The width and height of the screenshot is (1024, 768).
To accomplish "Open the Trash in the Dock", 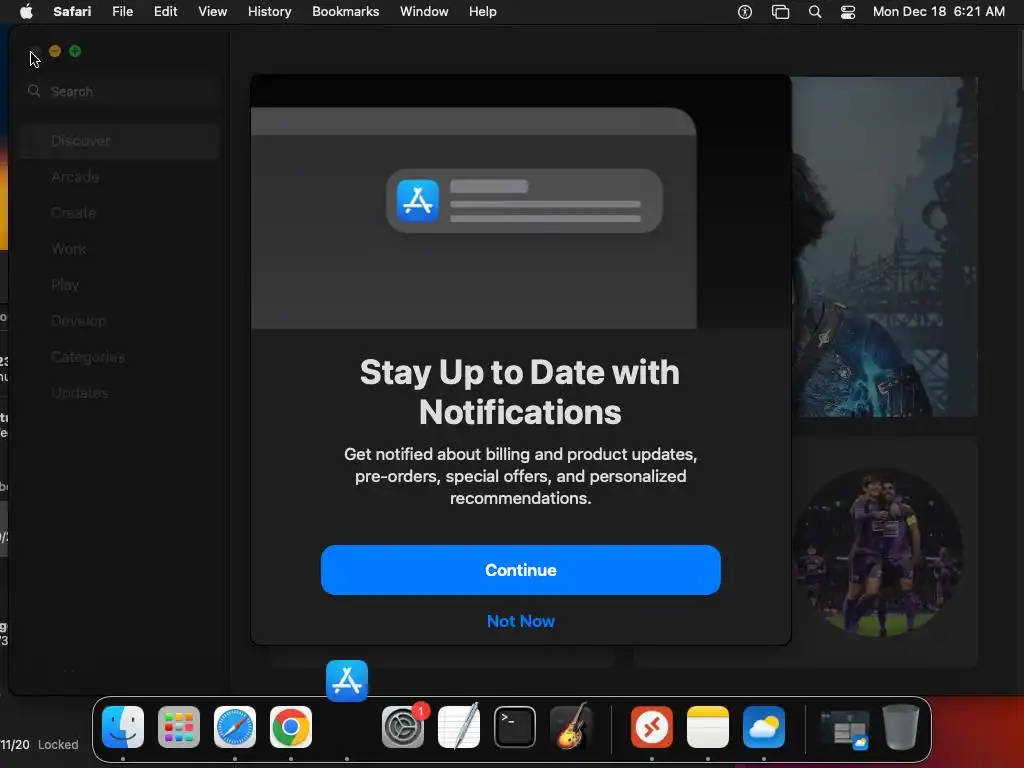I will click(x=901, y=727).
